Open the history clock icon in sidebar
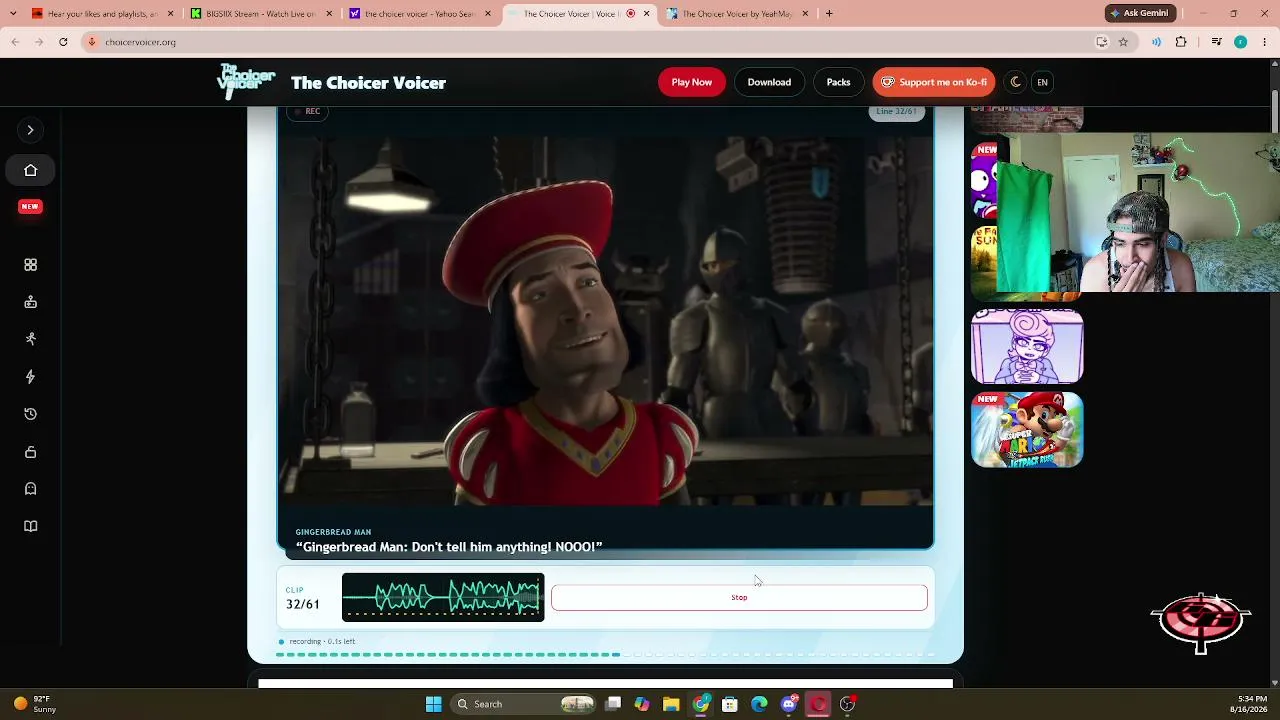The width and height of the screenshot is (1280, 720). tap(30, 414)
